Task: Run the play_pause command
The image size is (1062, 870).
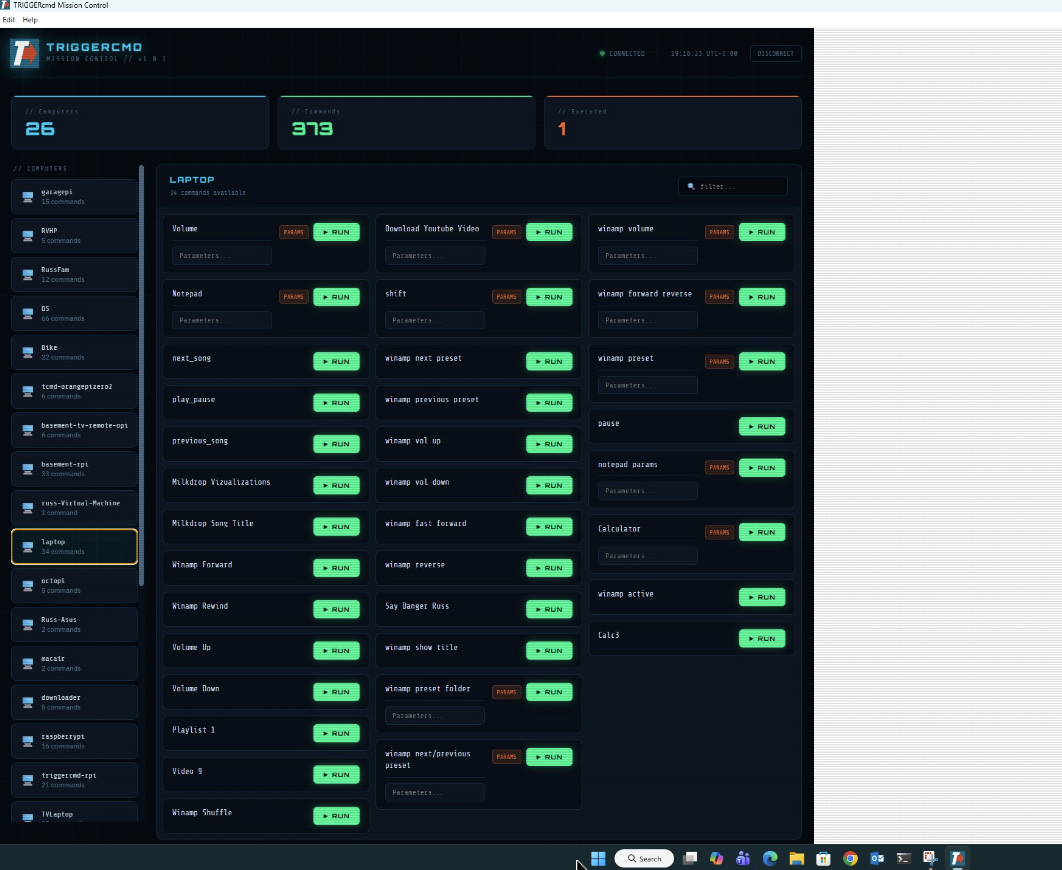Action: [x=336, y=403]
